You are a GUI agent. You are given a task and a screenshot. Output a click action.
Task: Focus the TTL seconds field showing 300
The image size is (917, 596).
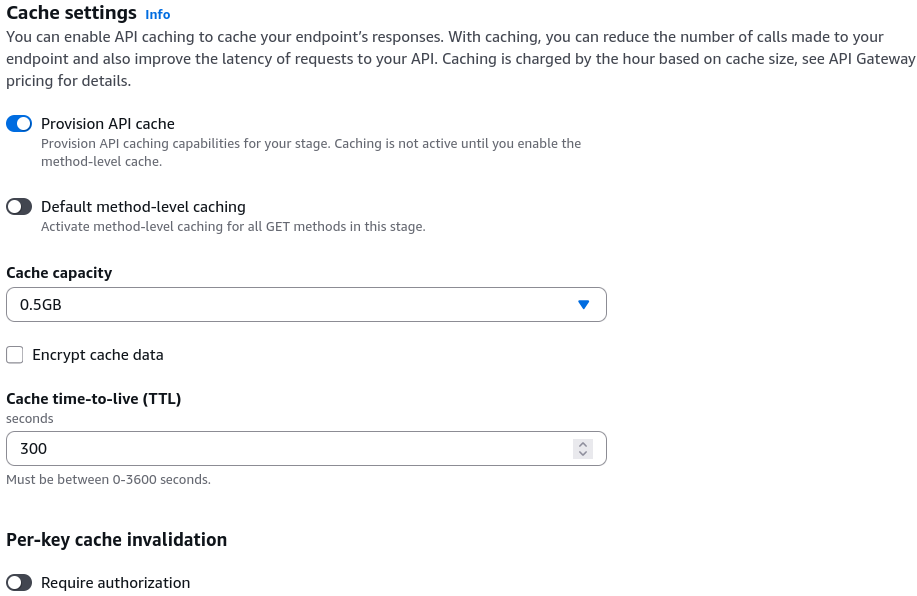(x=306, y=449)
